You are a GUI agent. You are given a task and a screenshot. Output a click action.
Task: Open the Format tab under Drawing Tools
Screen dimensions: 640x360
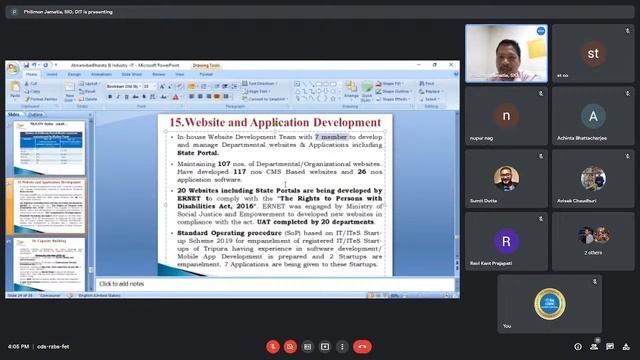pyautogui.click(x=206, y=74)
